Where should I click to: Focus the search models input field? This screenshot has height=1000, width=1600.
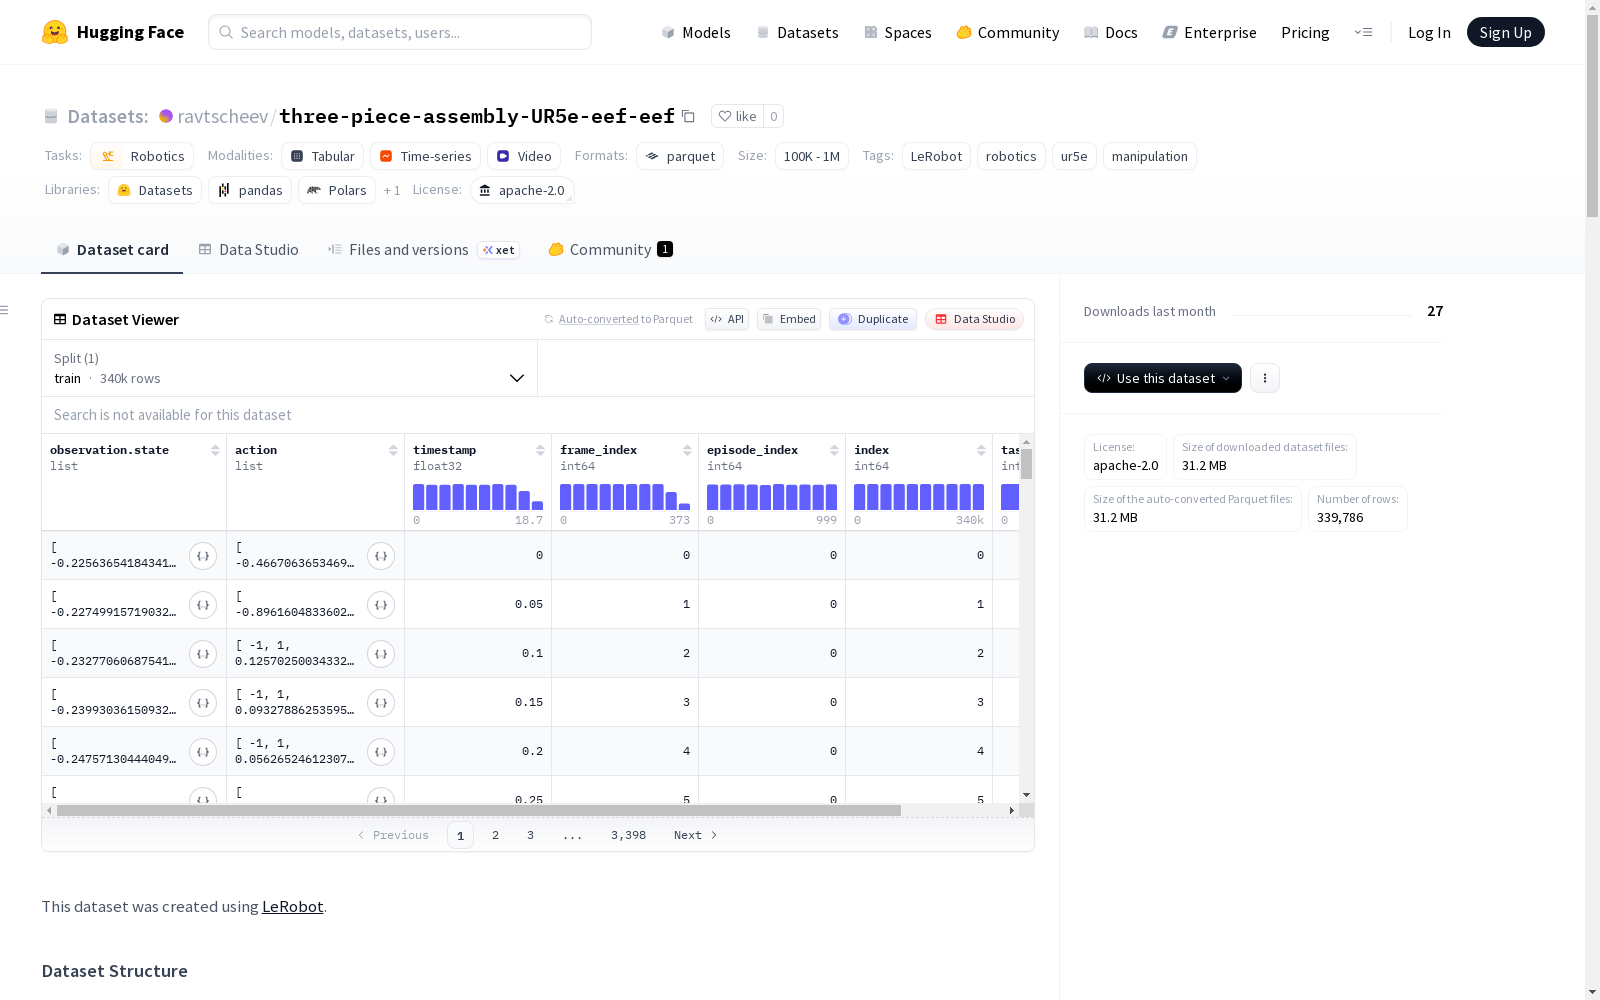pos(400,32)
